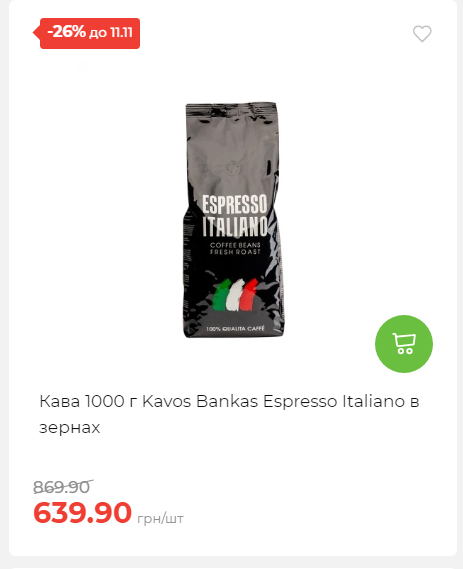The width and height of the screenshot is (463, 569).
Task: Click the red sale price 639.90
Action: point(82,512)
